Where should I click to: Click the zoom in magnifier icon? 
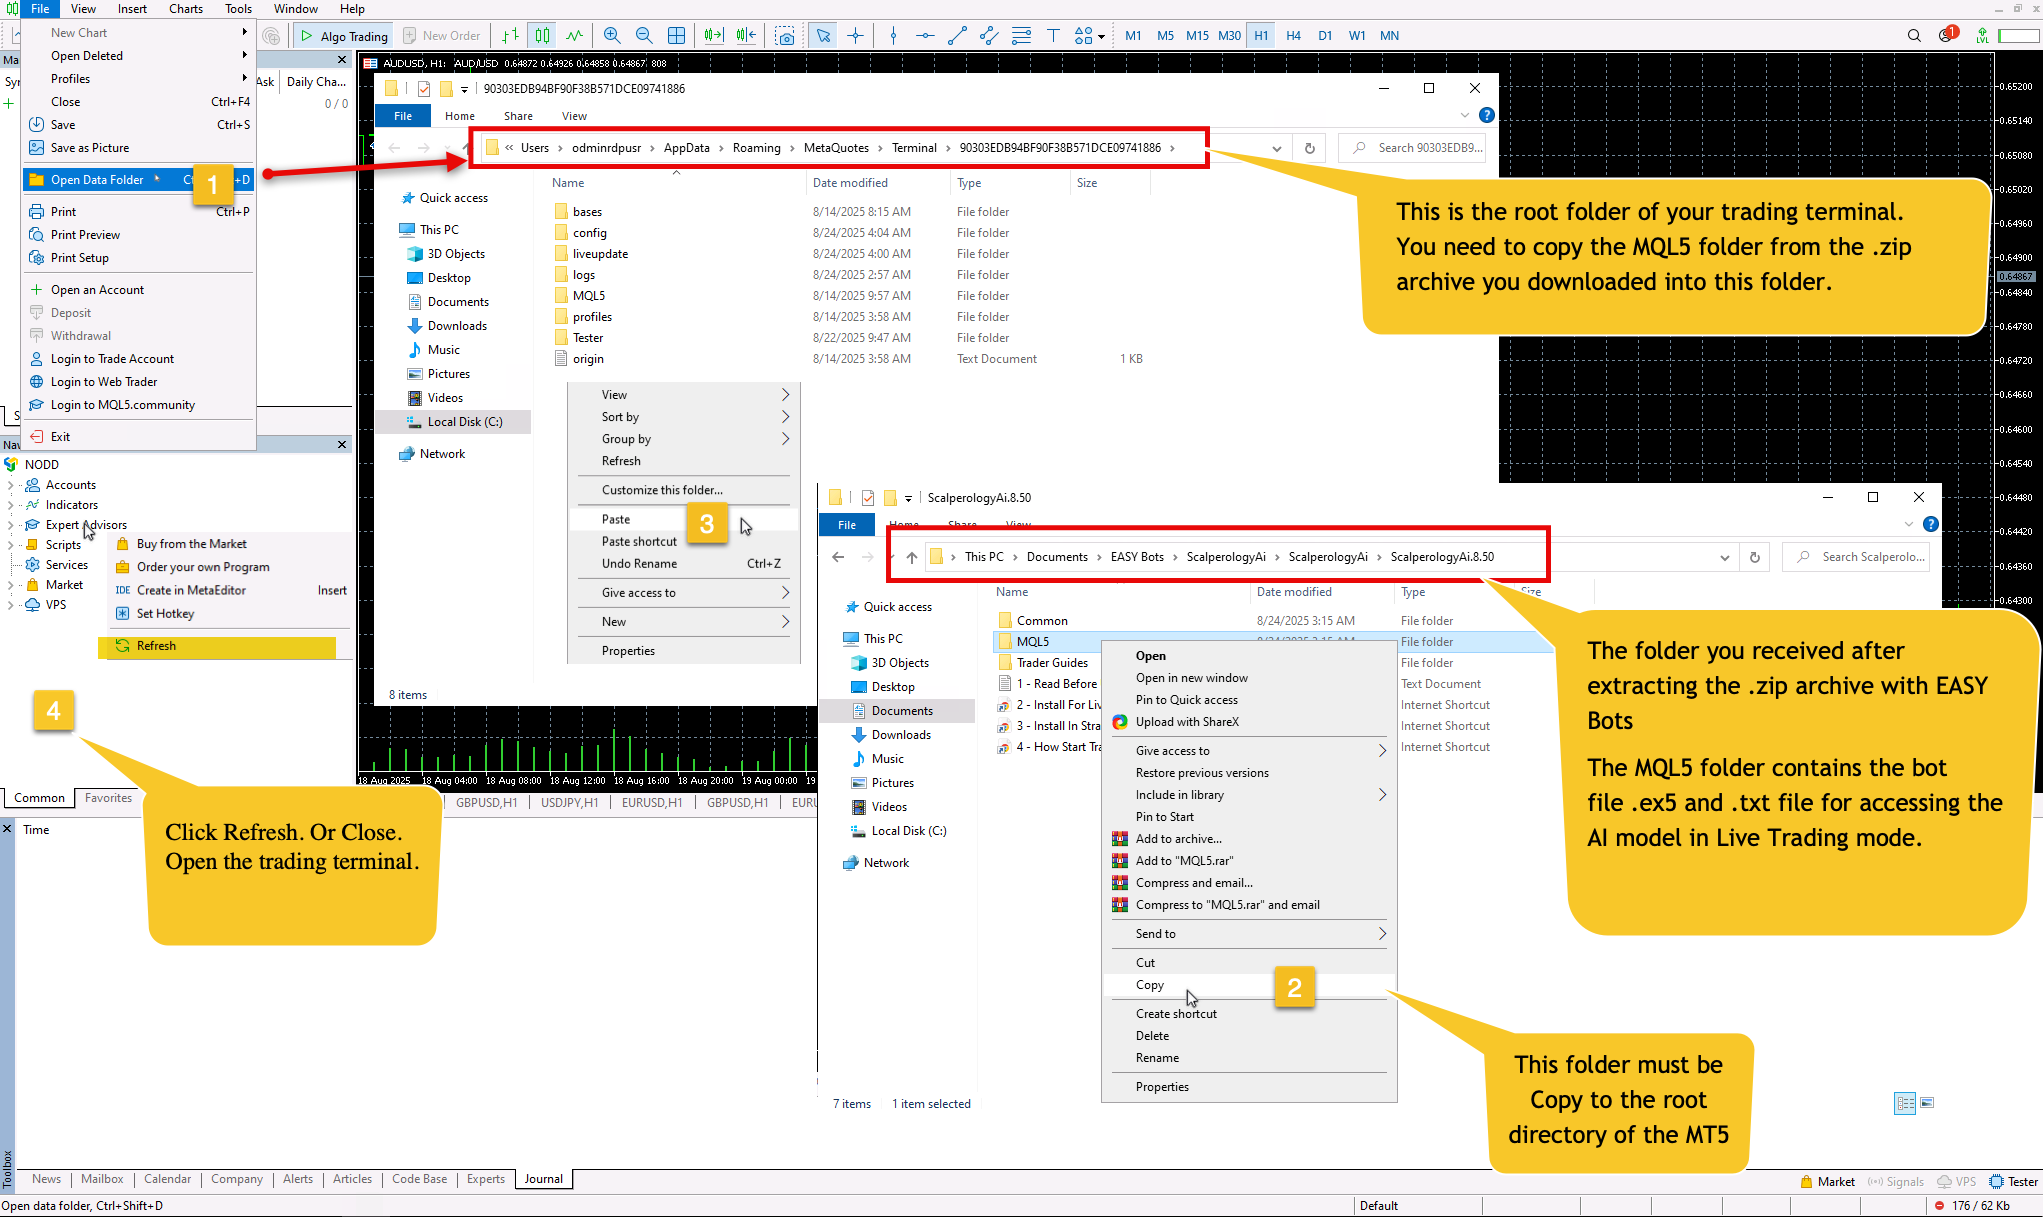(x=612, y=36)
